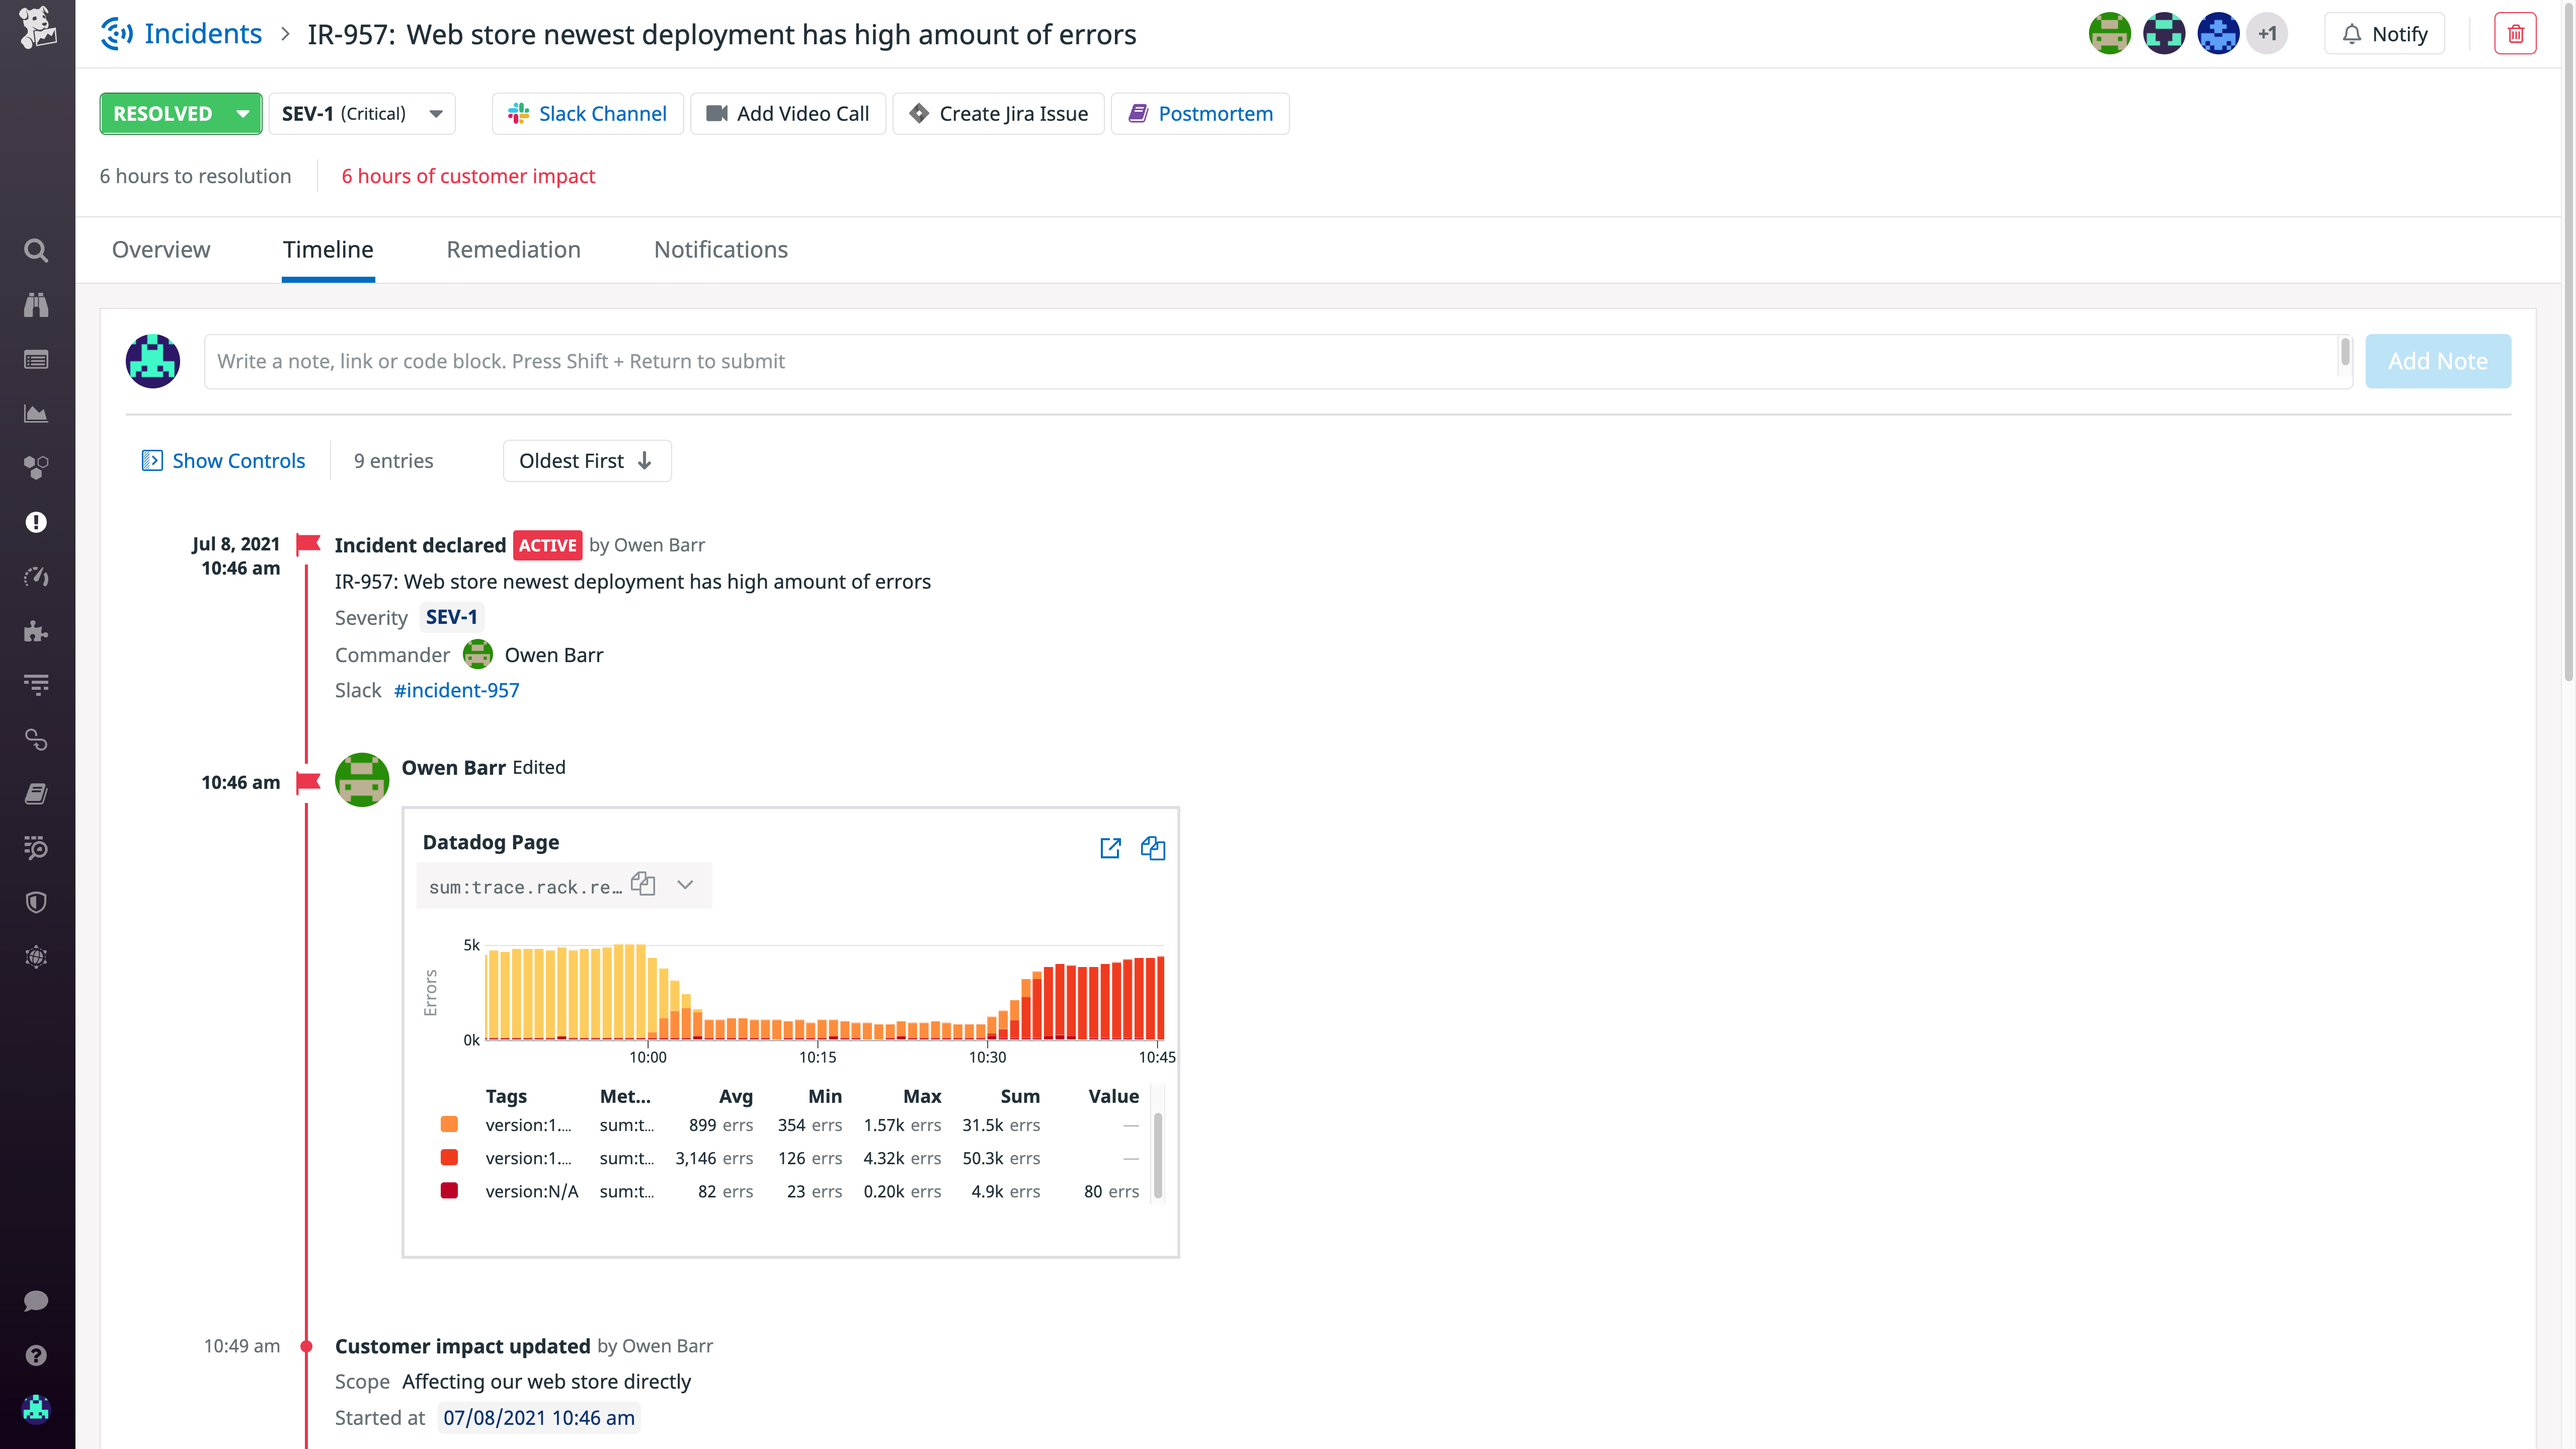The width and height of the screenshot is (2576, 1449).
Task: Switch to the Remediation tab
Action: point(513,249)
